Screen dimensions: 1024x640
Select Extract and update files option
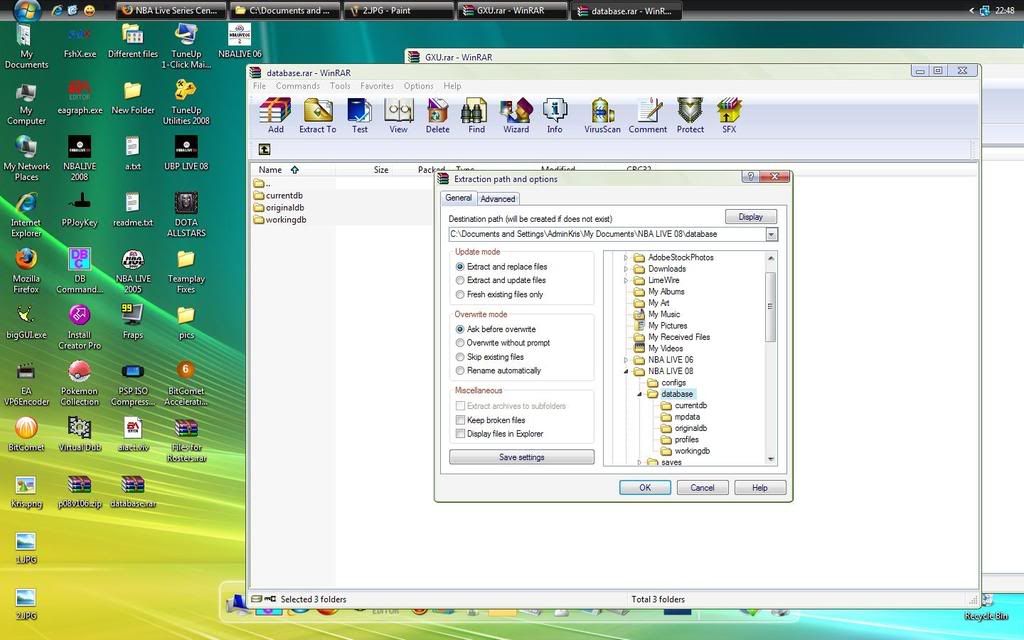click(x=500, y=280)
